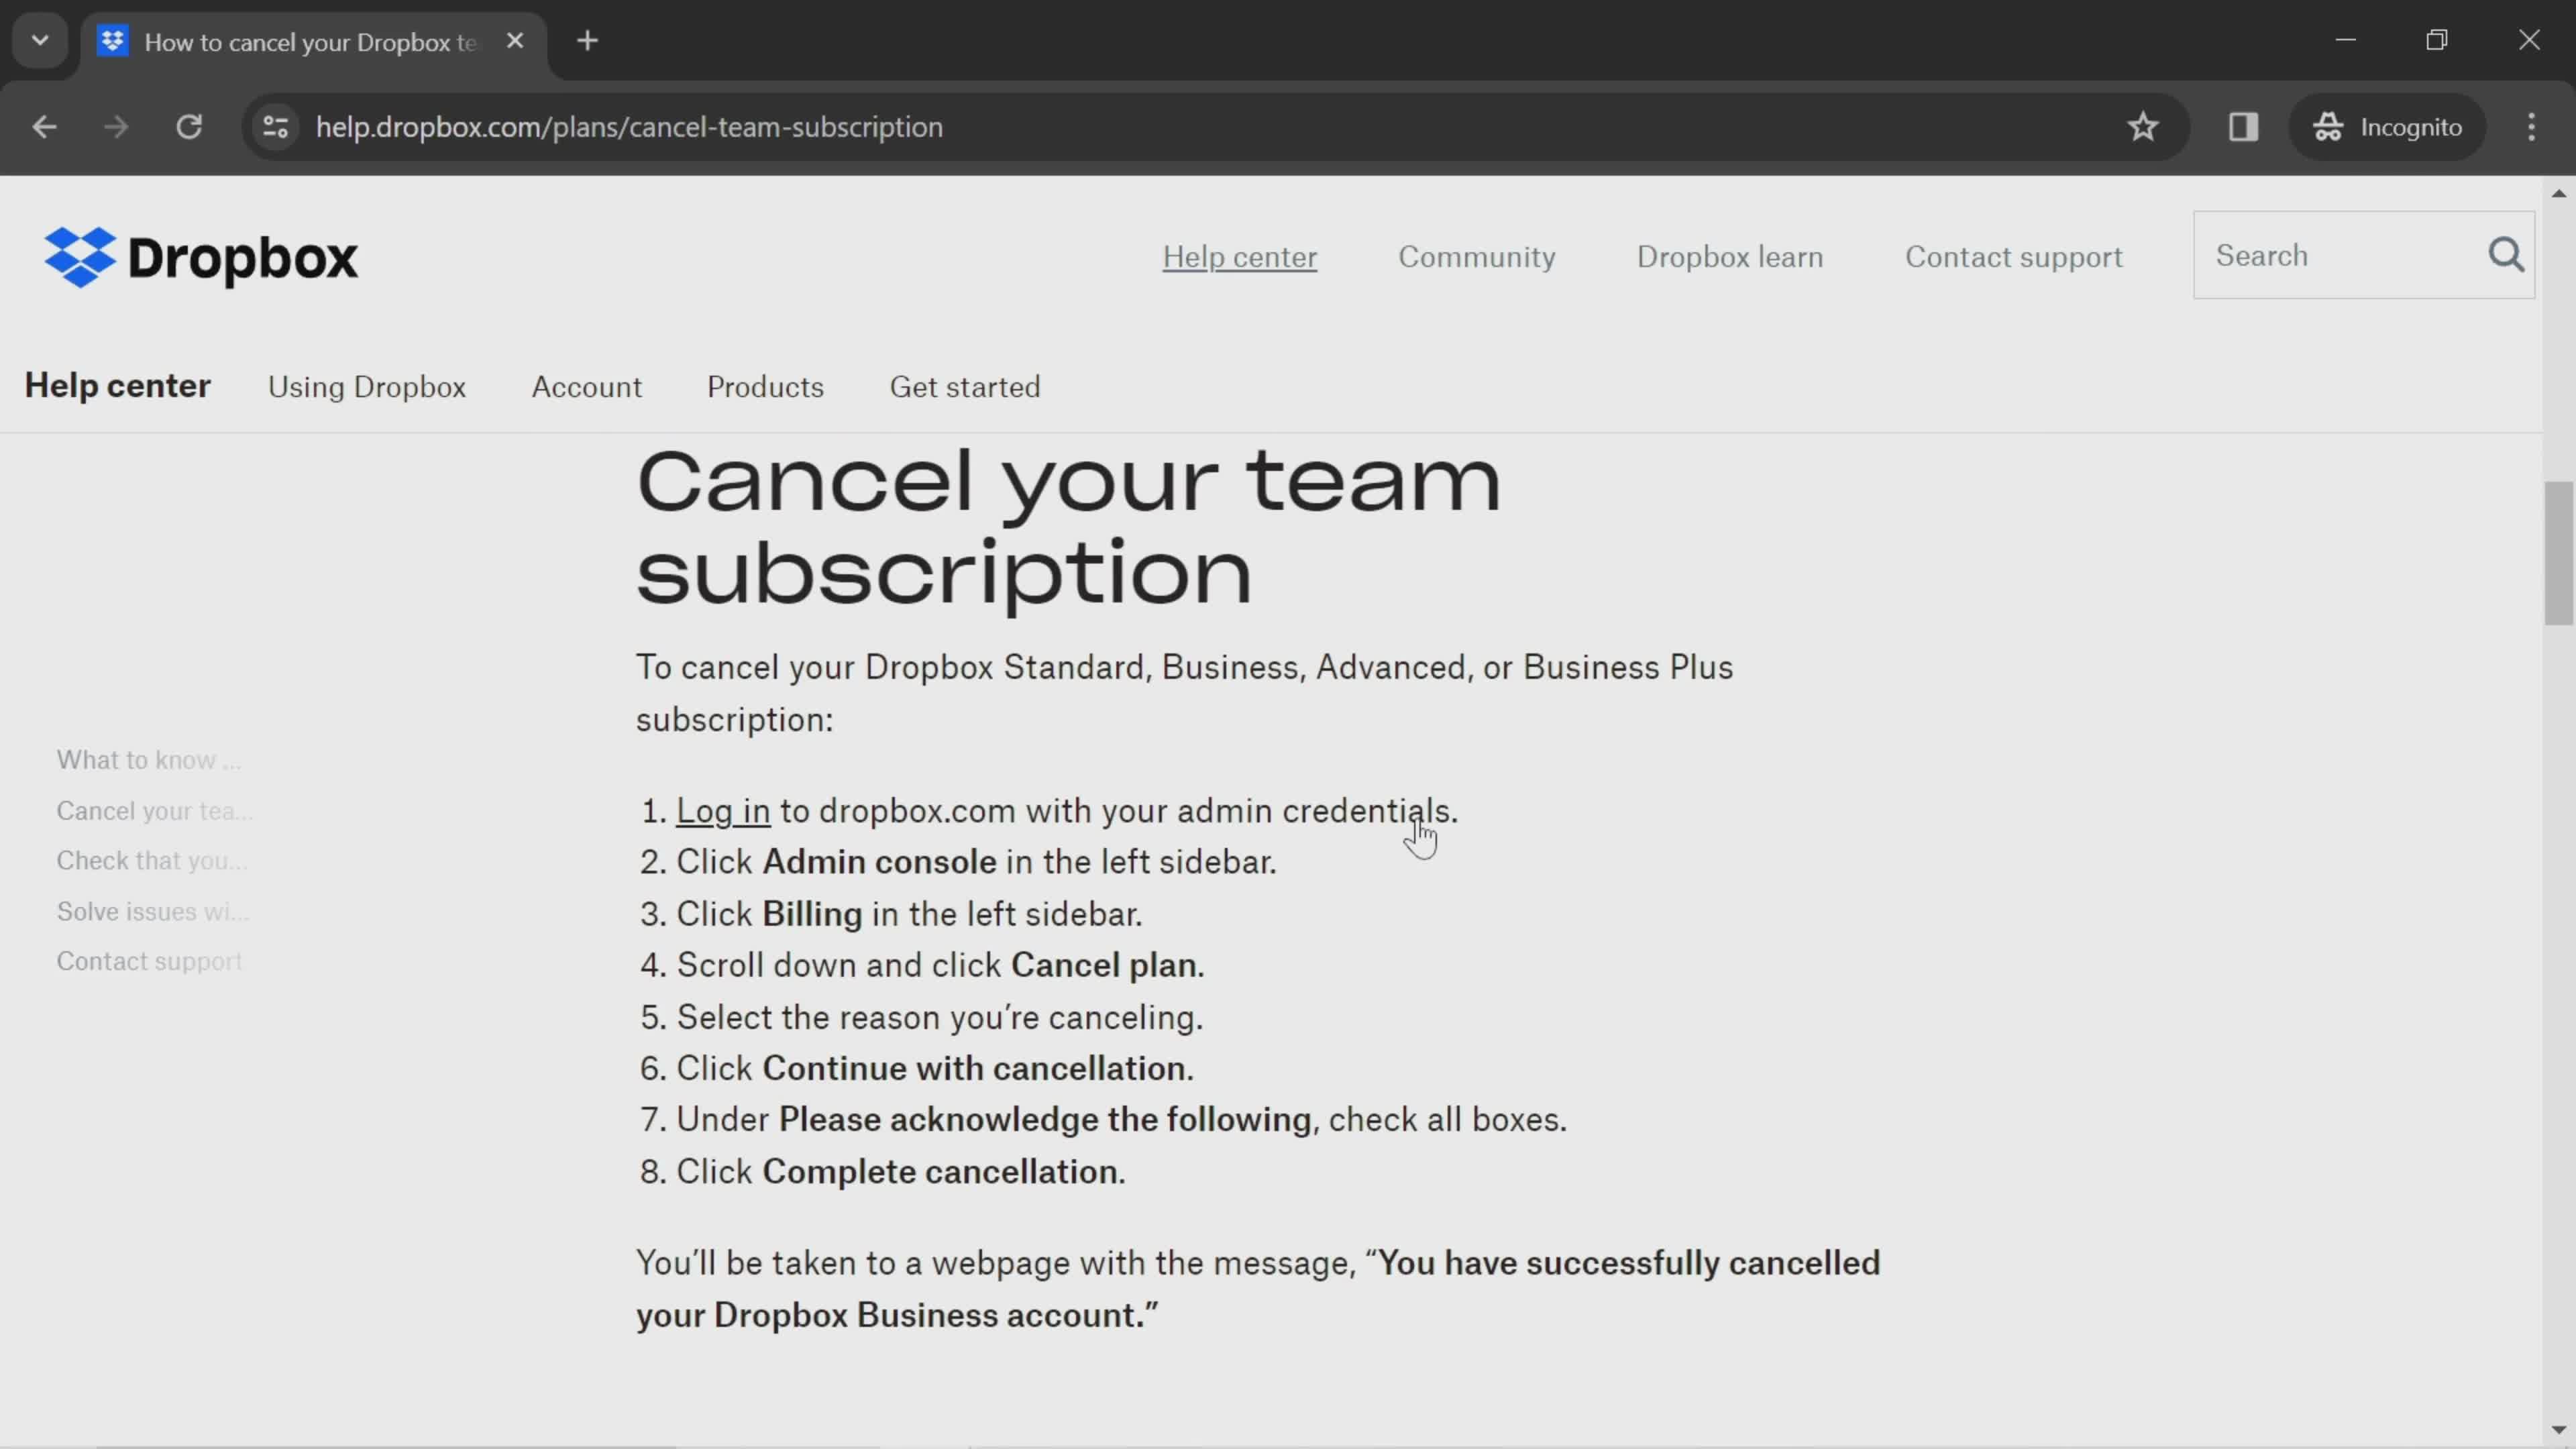Jump to the Check that you... section
This screenshot has width=2576, height=1449.
click(x=151, y=861)
